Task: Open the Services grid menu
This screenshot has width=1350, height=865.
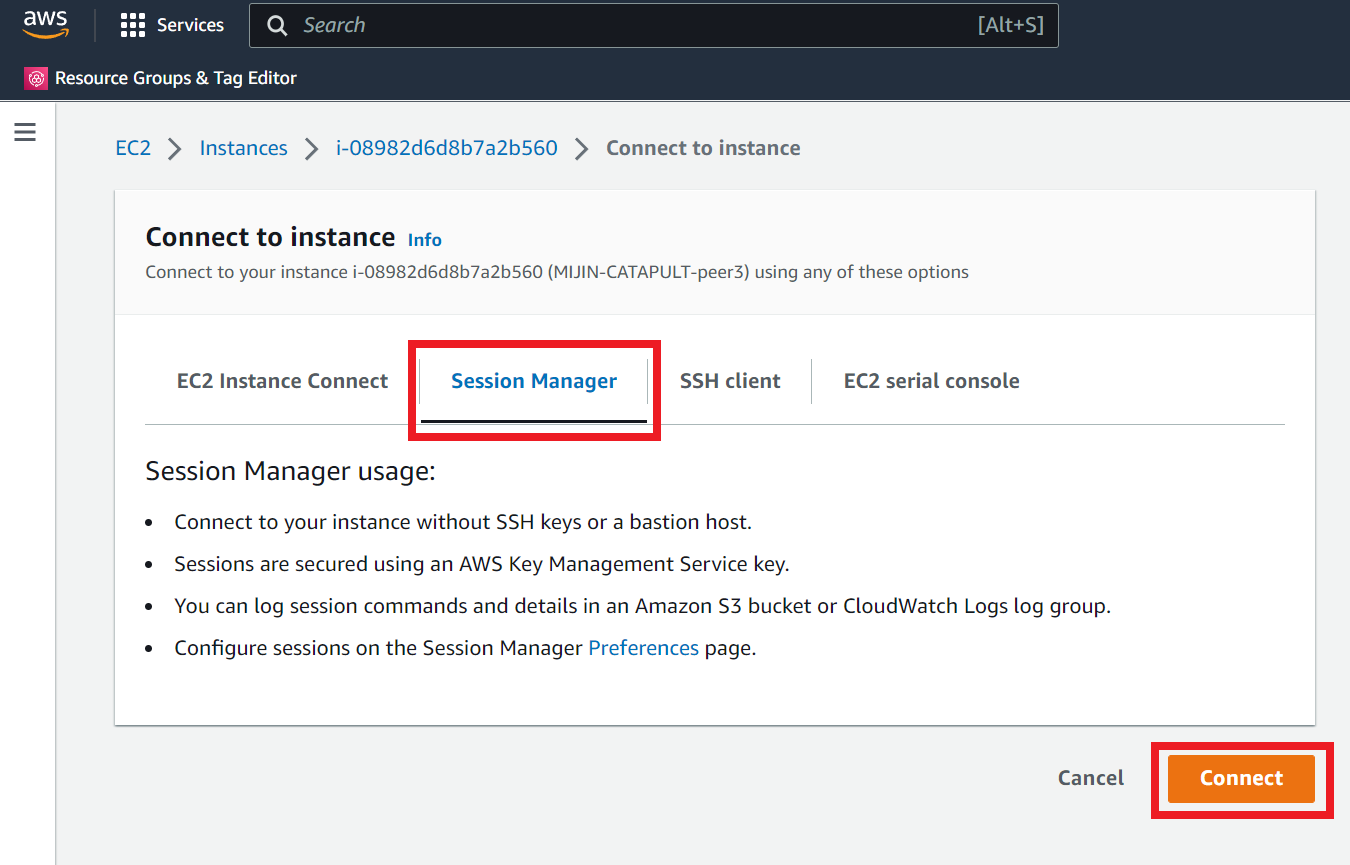Action: (132, 25)
